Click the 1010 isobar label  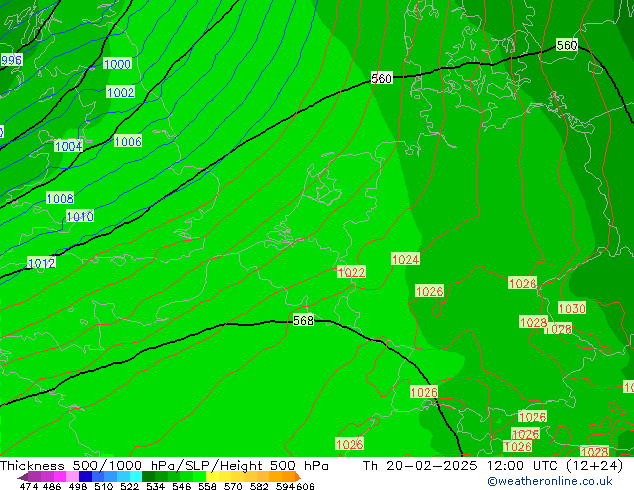80,216
